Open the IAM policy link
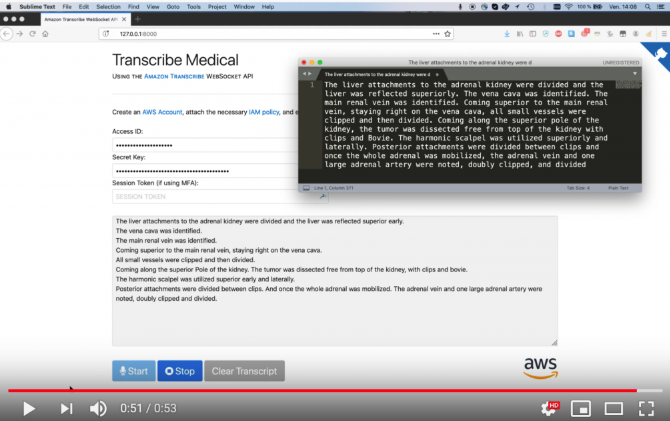Image resolution: width=670 pixels, height=421 pixels. [264, 112]
